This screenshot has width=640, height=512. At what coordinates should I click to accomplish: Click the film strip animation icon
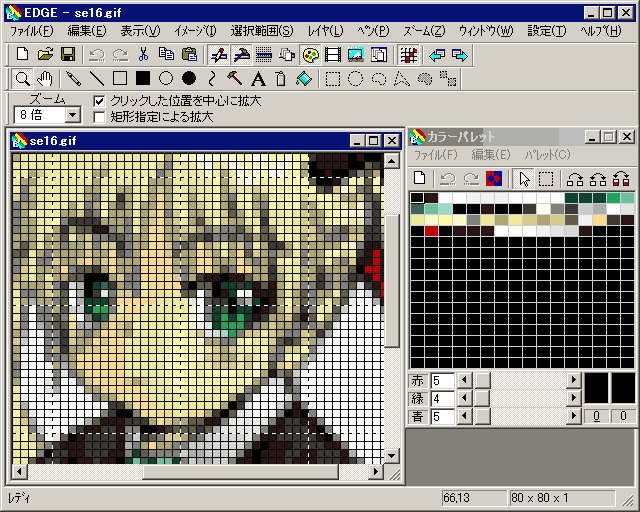pyautogui.click(x=333, y=55)
